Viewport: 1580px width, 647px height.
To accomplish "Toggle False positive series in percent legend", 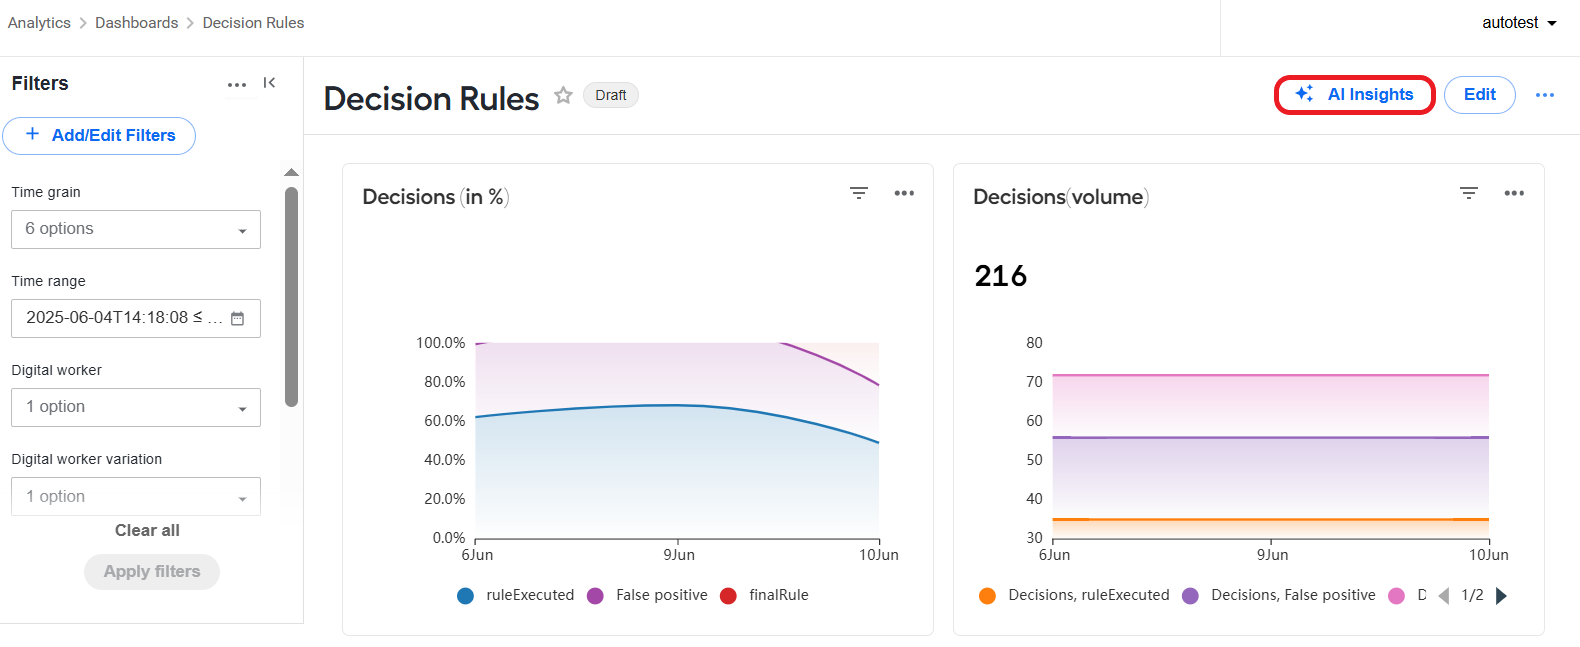I will pos(648,595).
